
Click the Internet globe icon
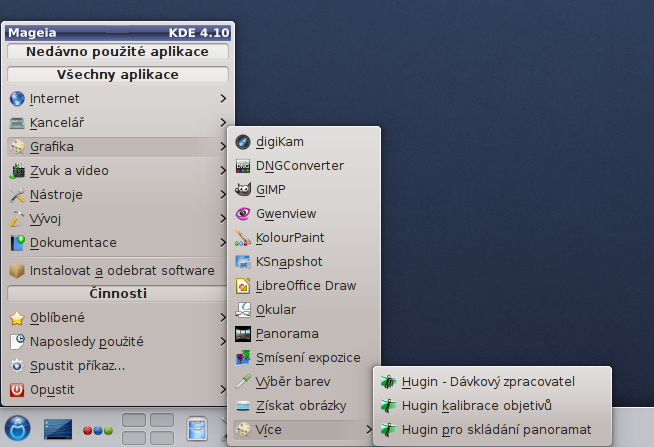tap(17, 99)
